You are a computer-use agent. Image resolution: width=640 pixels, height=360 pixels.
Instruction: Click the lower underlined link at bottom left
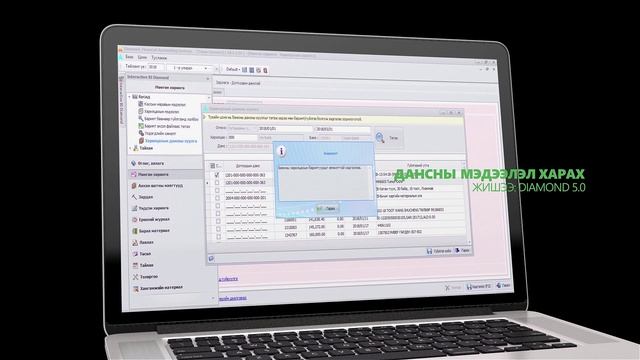[x=233, y=298]
